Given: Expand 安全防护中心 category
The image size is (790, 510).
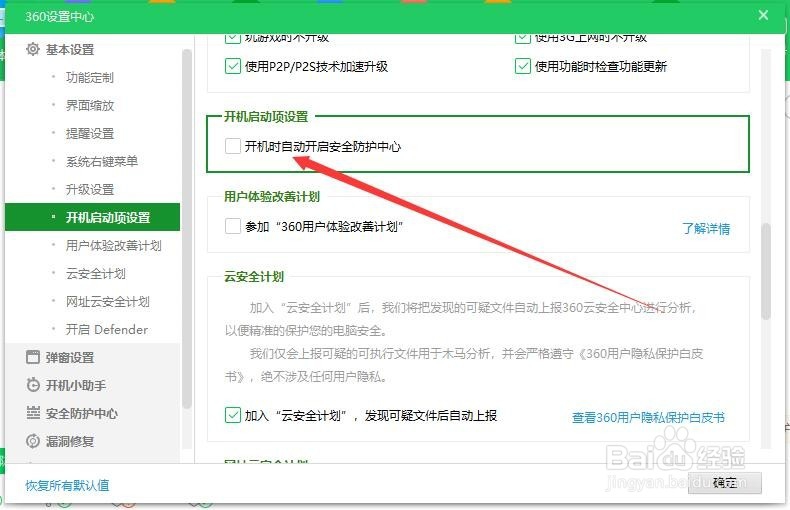Looking at the screenshot, I should (82, 413).
